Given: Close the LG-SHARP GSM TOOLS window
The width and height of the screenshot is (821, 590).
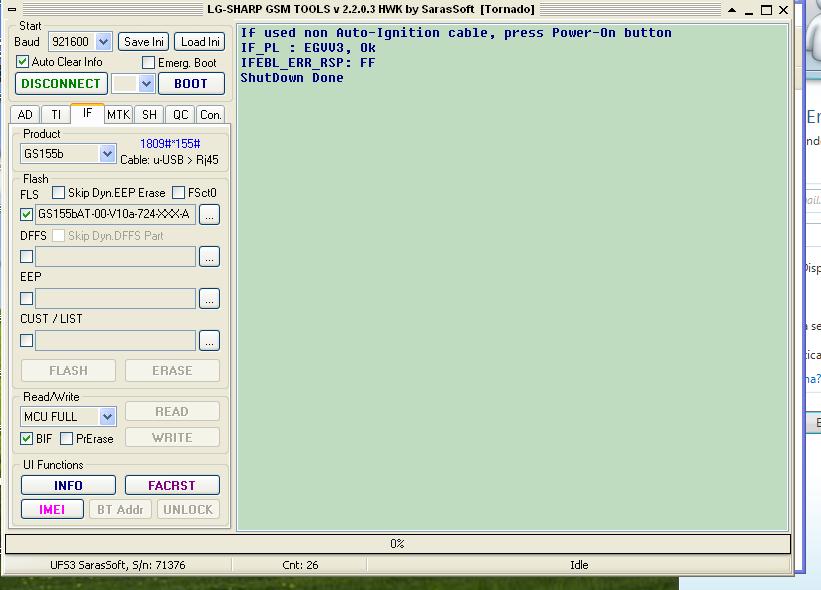Looking at the screenshot, I should point(783,10).
